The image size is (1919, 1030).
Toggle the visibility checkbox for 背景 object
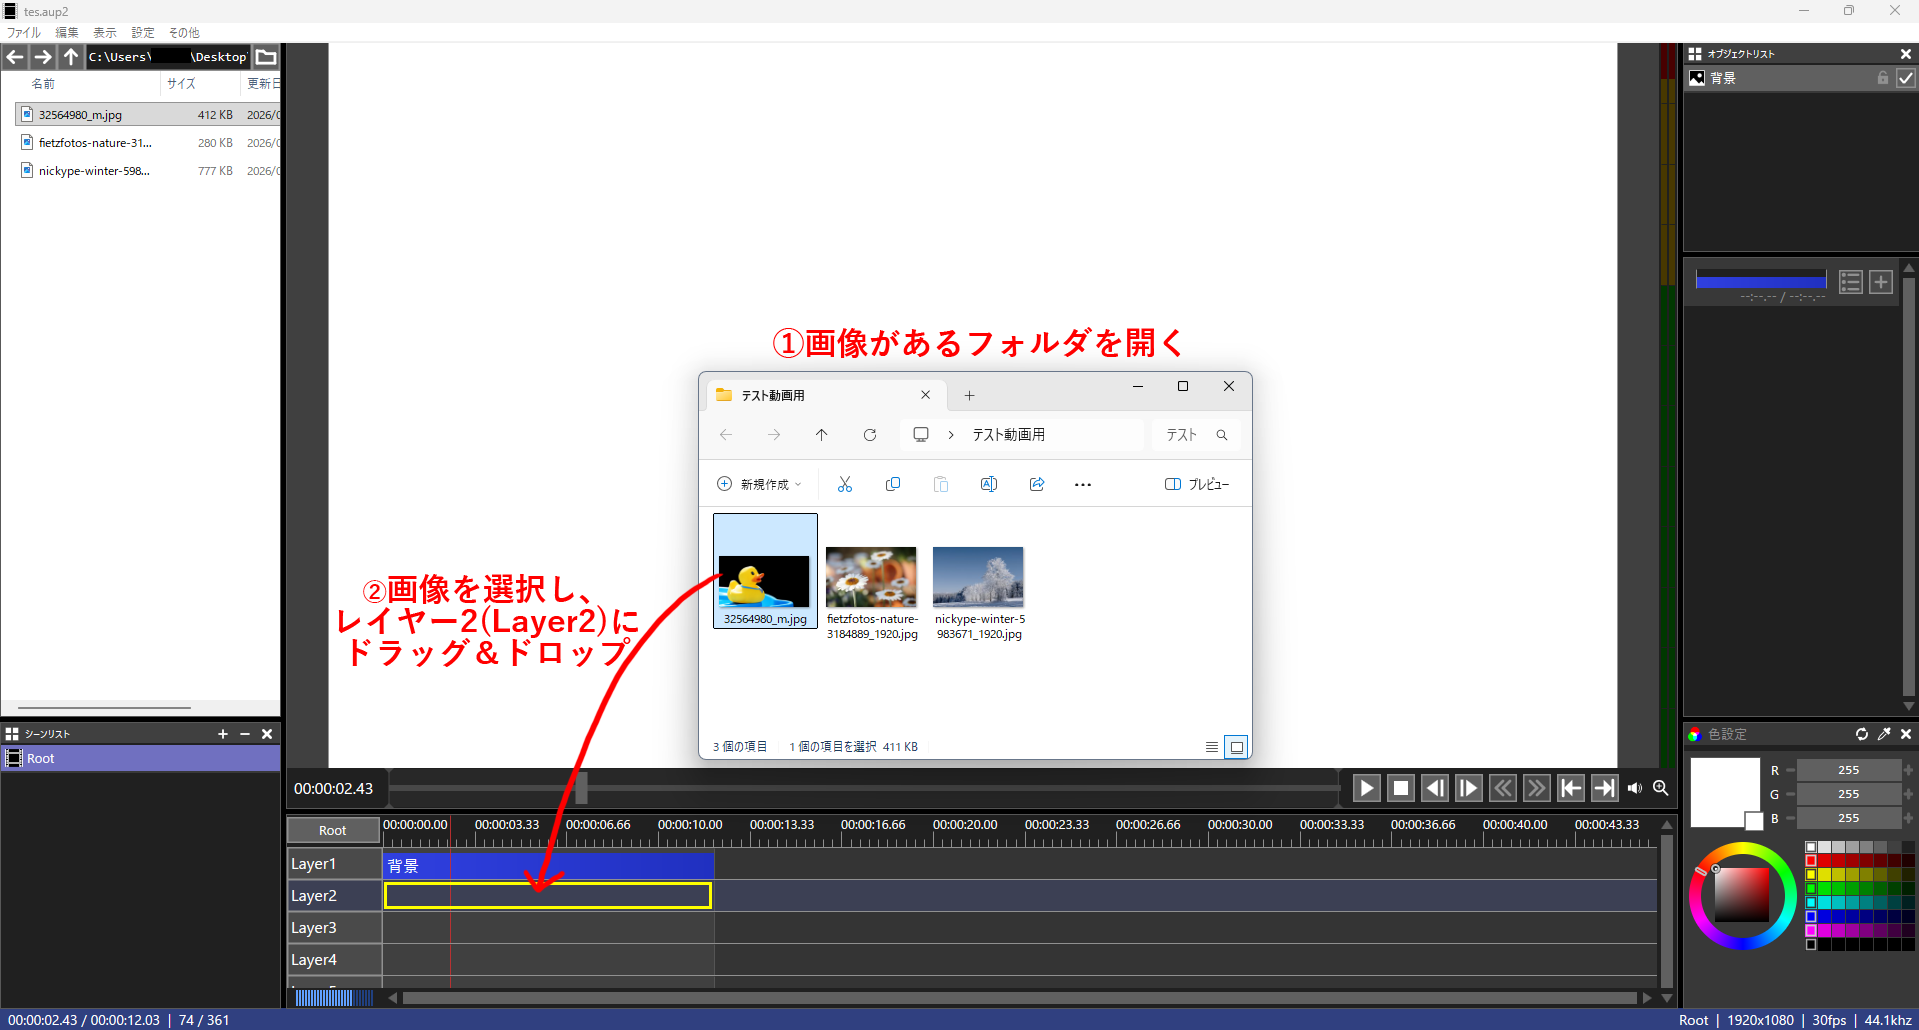coord(1905,78)
